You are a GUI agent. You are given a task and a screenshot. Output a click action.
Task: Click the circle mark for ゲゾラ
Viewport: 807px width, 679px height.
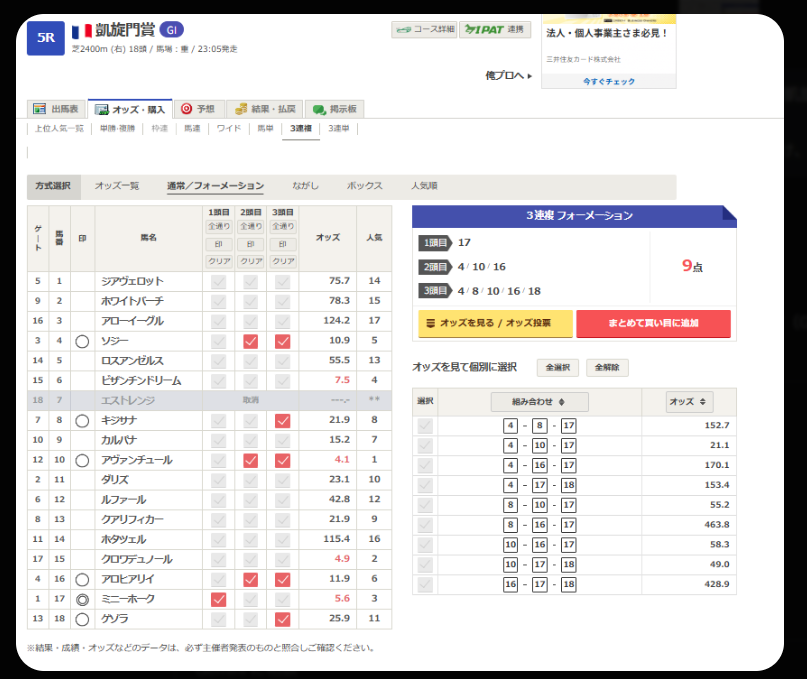82,619
